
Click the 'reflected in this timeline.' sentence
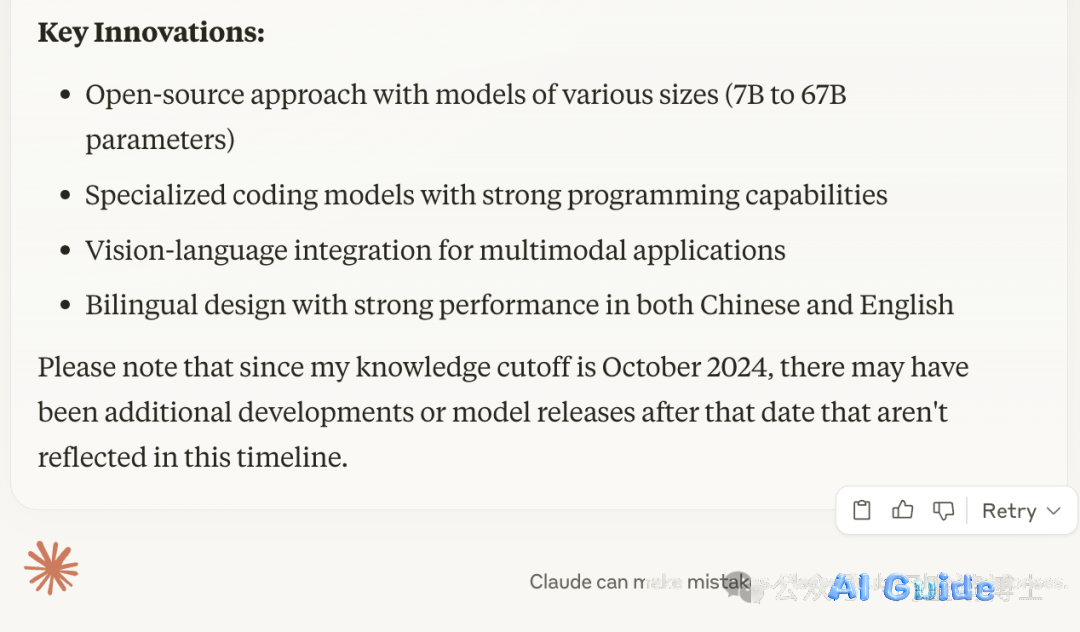[x=193, y=457]
